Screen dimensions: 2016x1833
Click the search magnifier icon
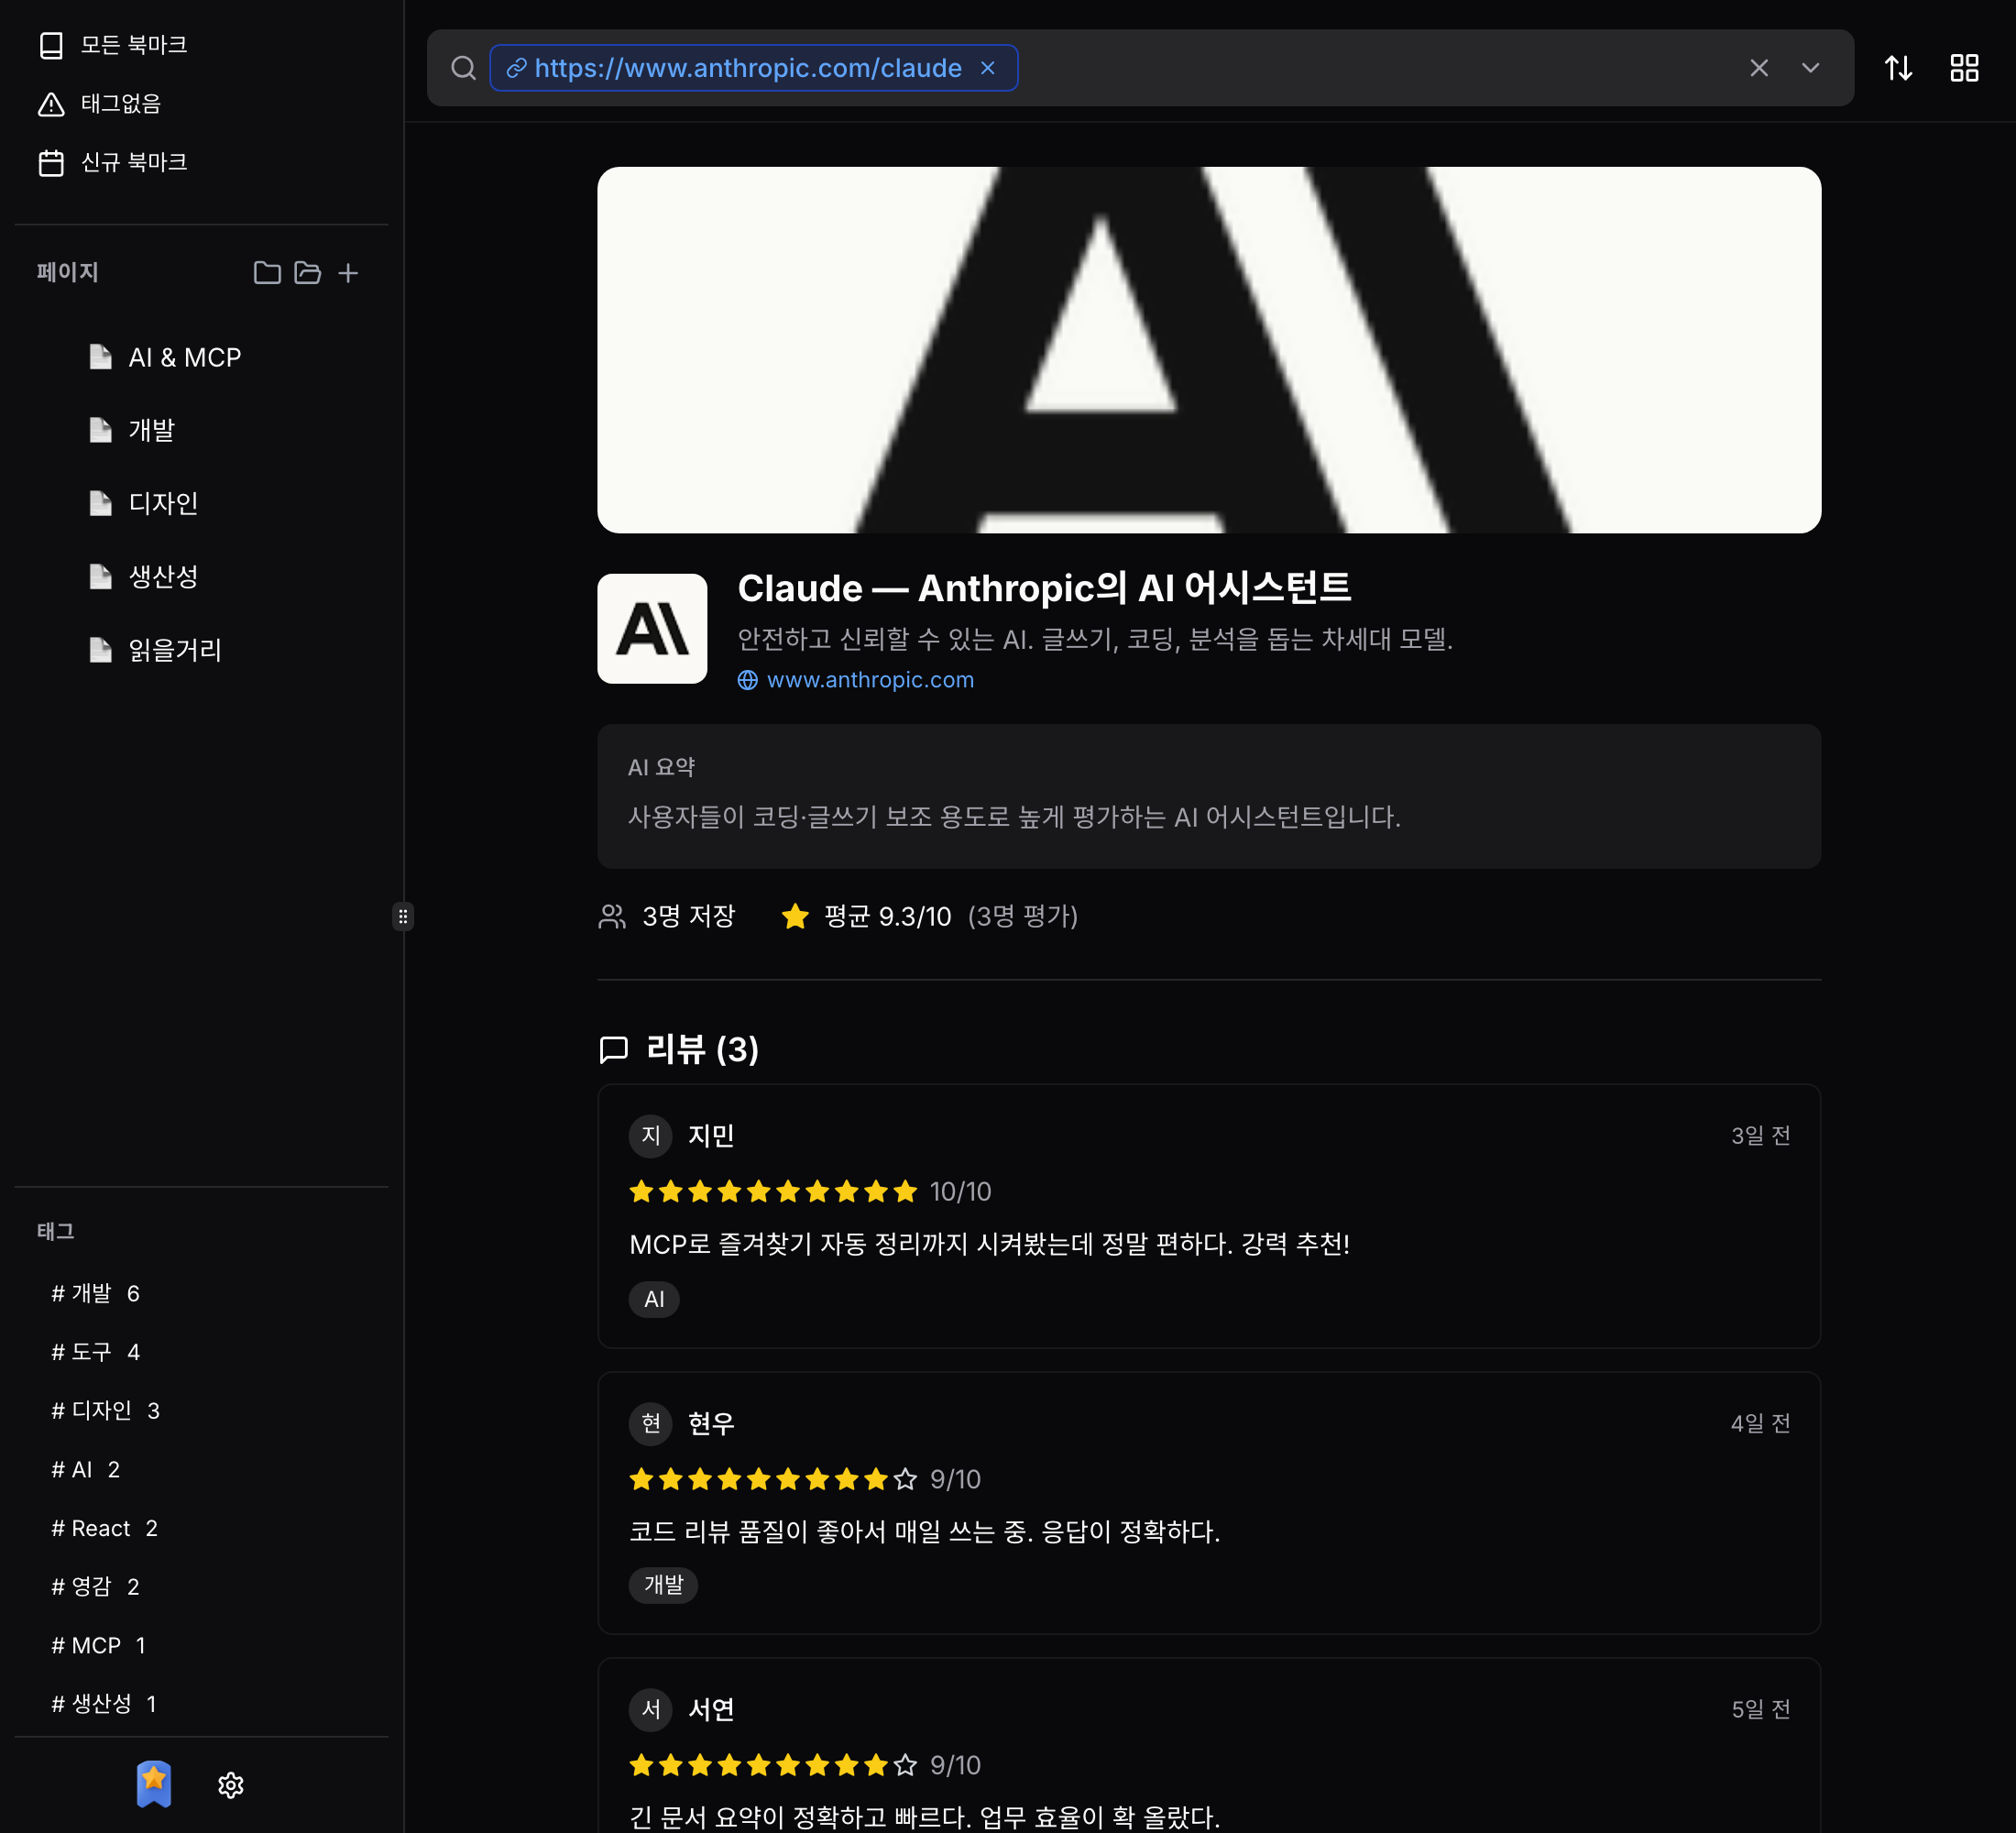point(463,68)
